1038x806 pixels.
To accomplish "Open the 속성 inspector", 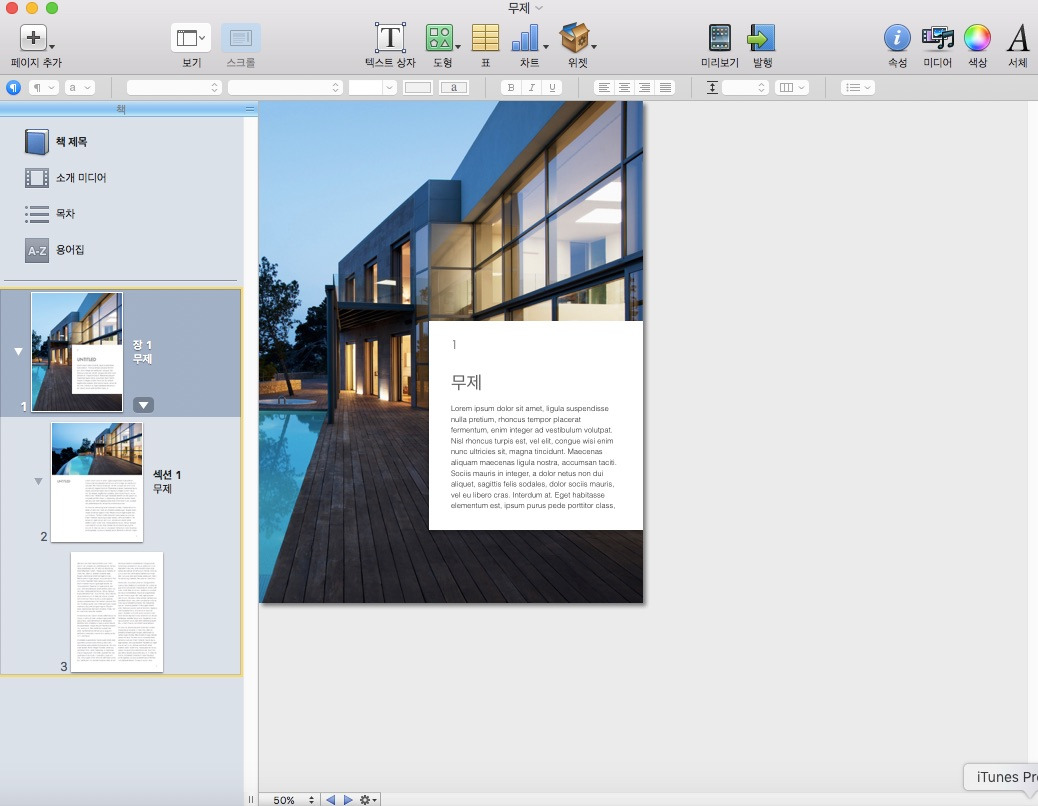I will tap(897, 38).
